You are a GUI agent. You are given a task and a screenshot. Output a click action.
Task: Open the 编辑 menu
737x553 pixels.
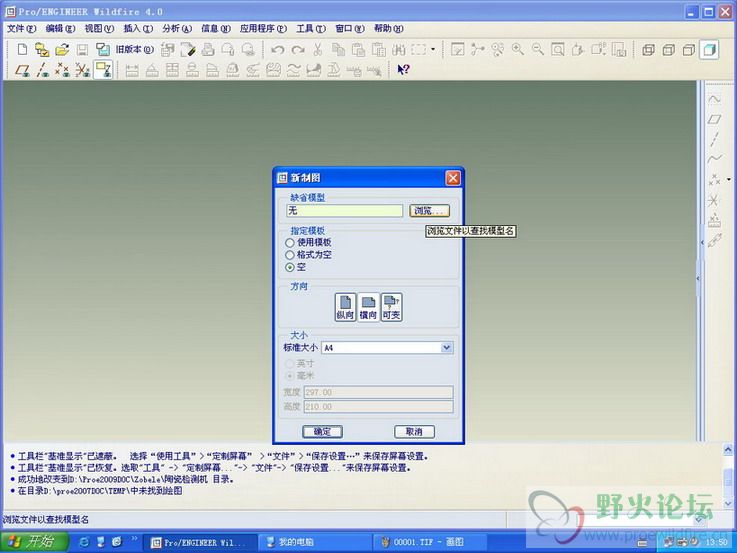point(60,29)
